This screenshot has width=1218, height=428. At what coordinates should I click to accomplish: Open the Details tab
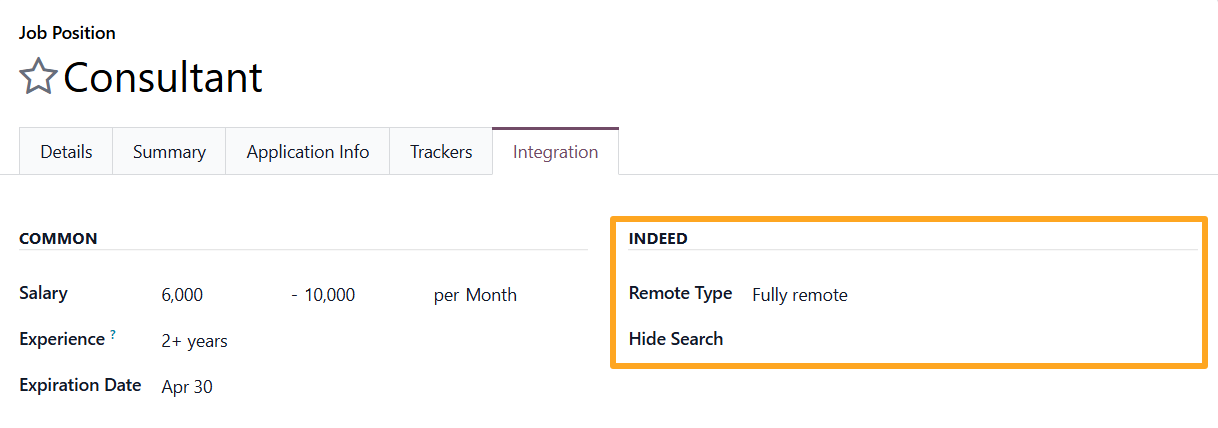pyautogui.click(x=66, y=152)
